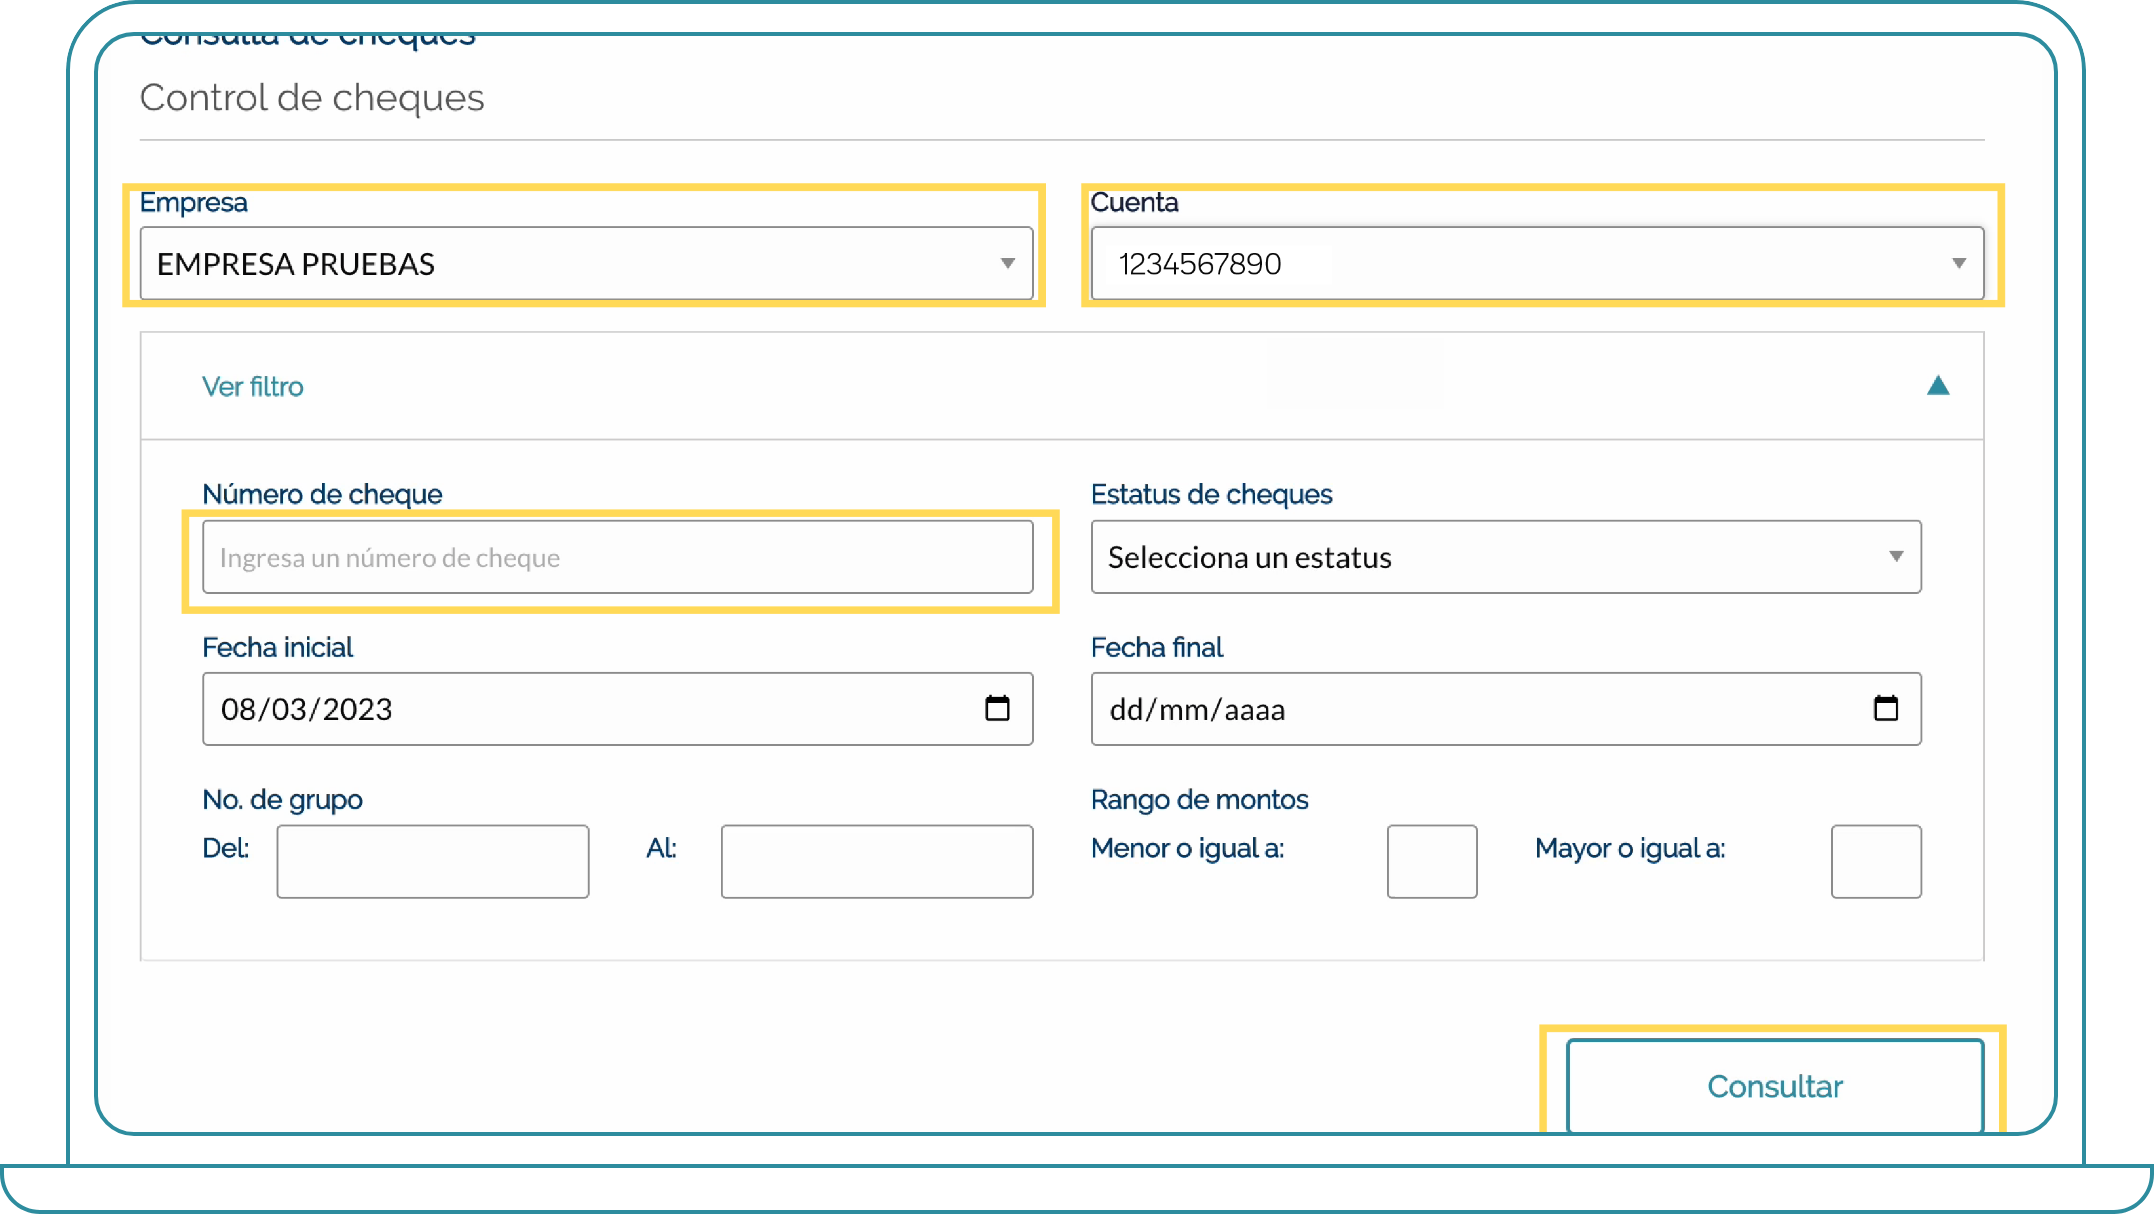Open calendar picker icon for Fecha inicial
The width and height of the screenshot is (2154, 1214).
click(997, 709)
